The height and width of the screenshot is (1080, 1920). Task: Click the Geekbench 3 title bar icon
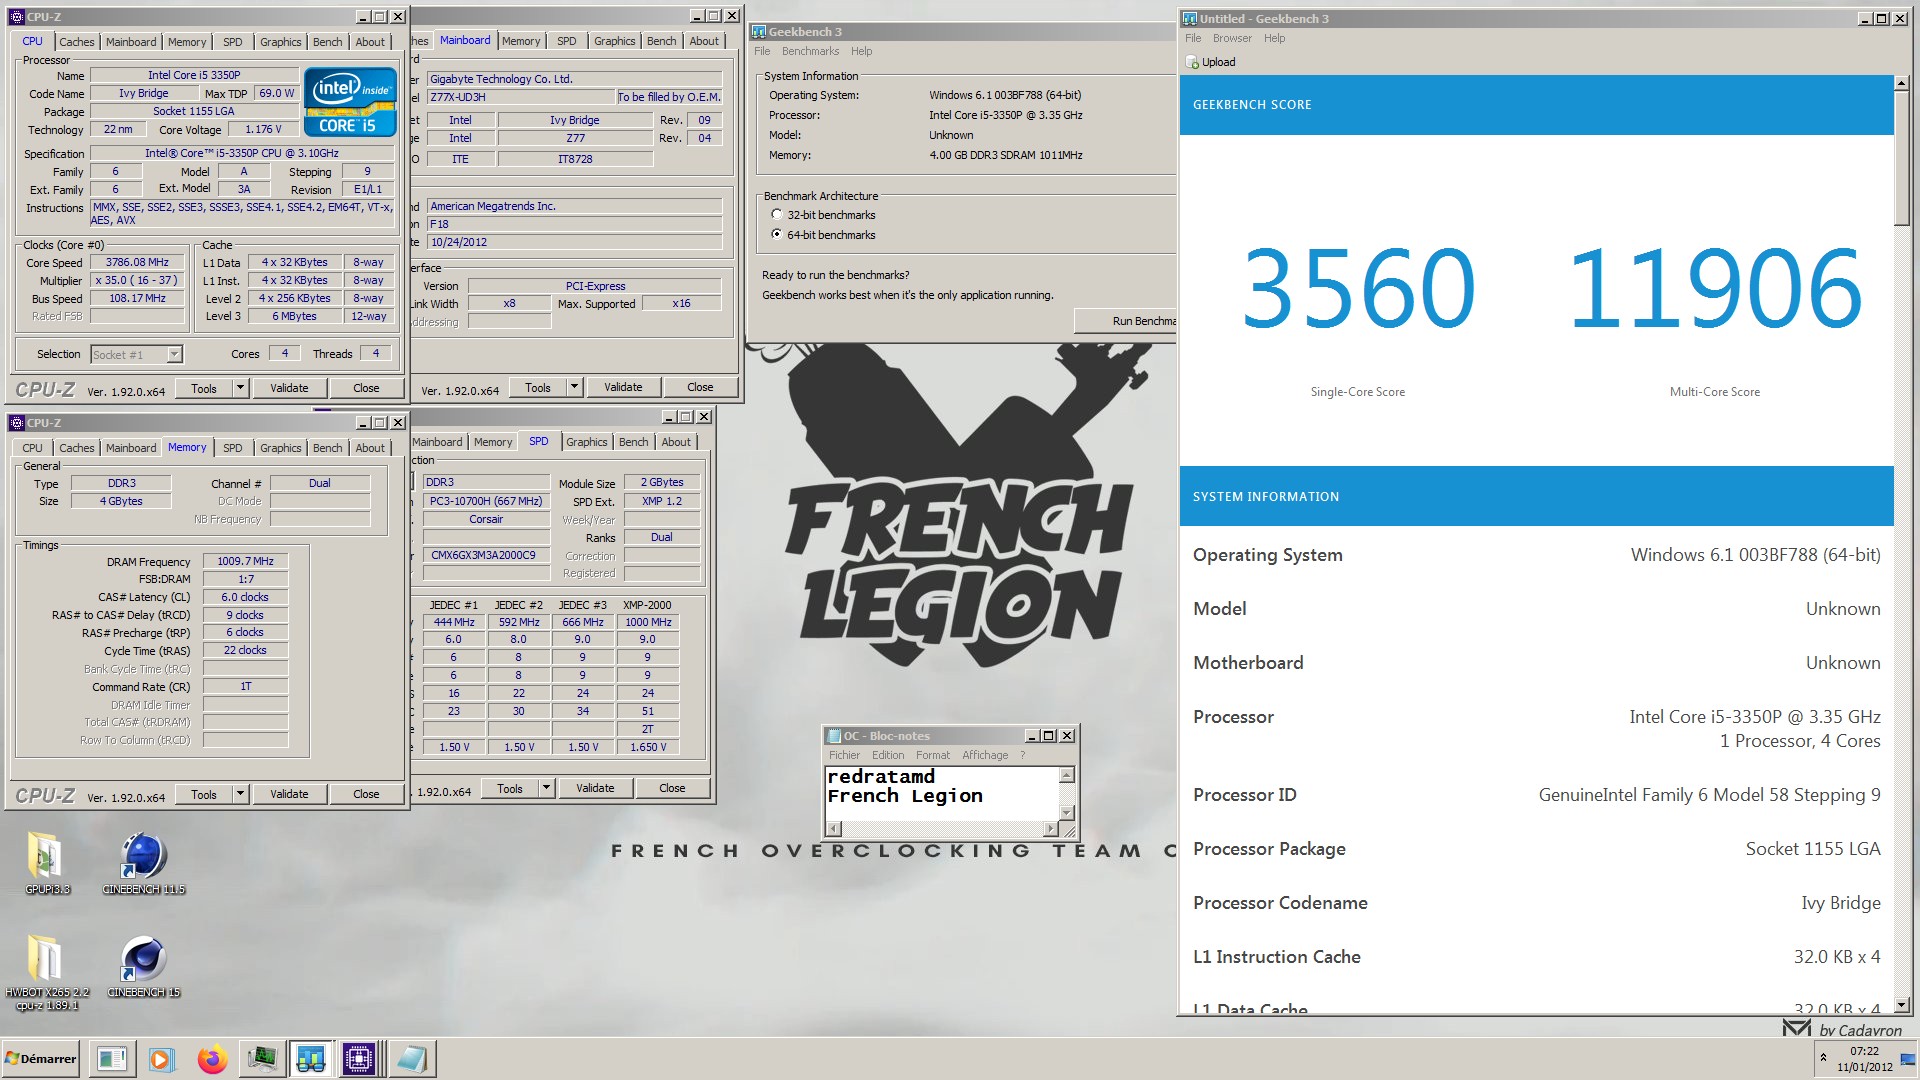[x=759, y=32]
